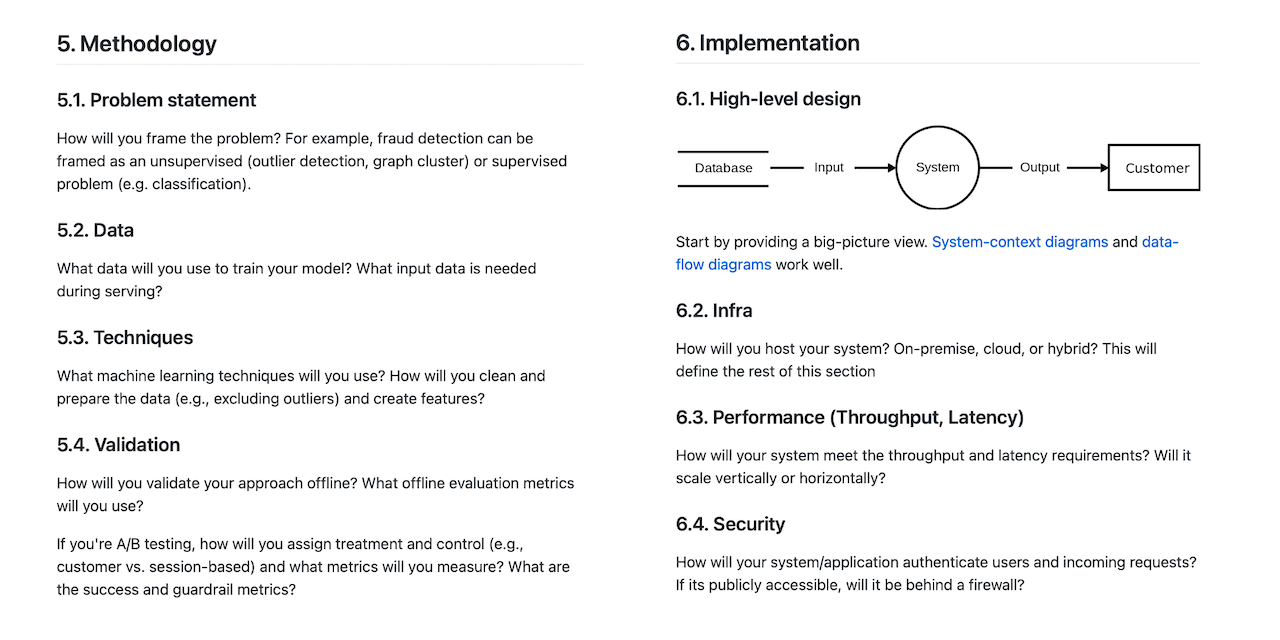Screen dimensions: 1280x640
Task: Click the 5.3. Techniques subheading
Action: pyautogui.click(x=125, y=338)
